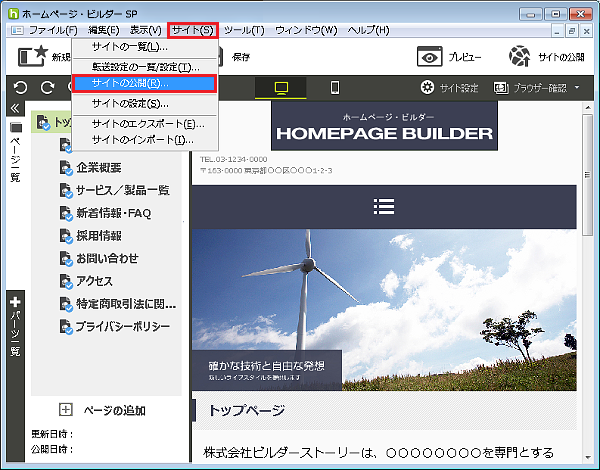600x470 pixels.
Task: Click page icon beside サービス／製品一覧
Action: (66, 191)
